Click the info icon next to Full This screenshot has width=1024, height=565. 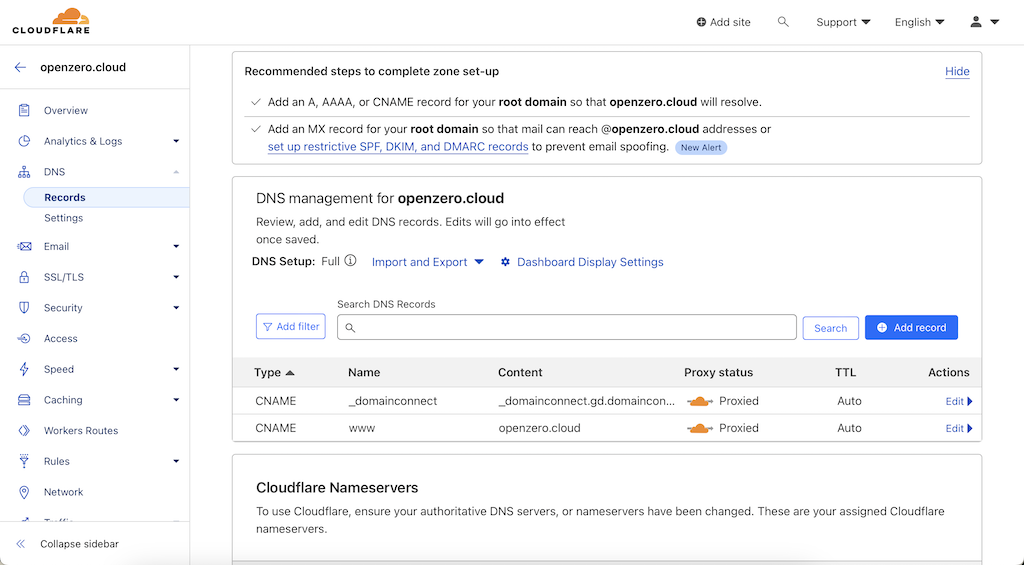point(350,262)
